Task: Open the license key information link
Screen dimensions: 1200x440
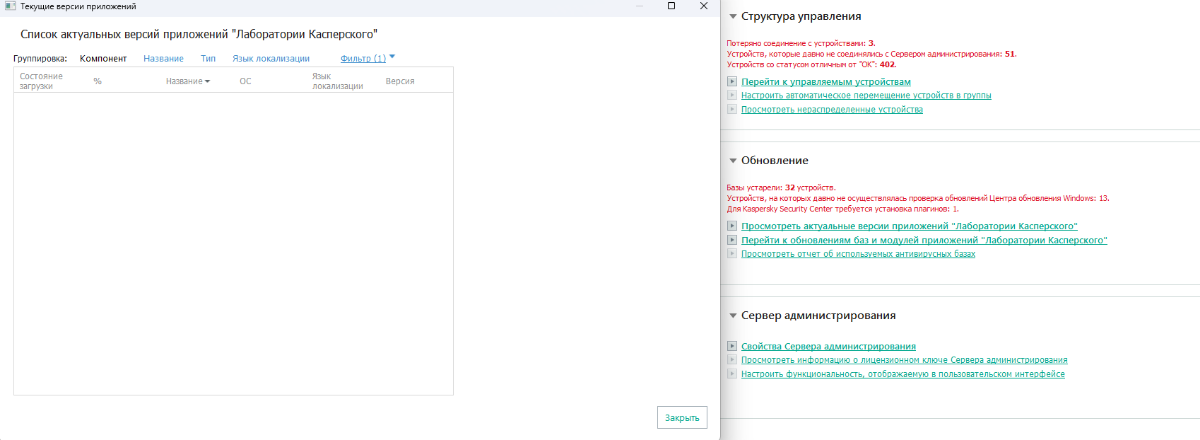Action: click(904, 359)
